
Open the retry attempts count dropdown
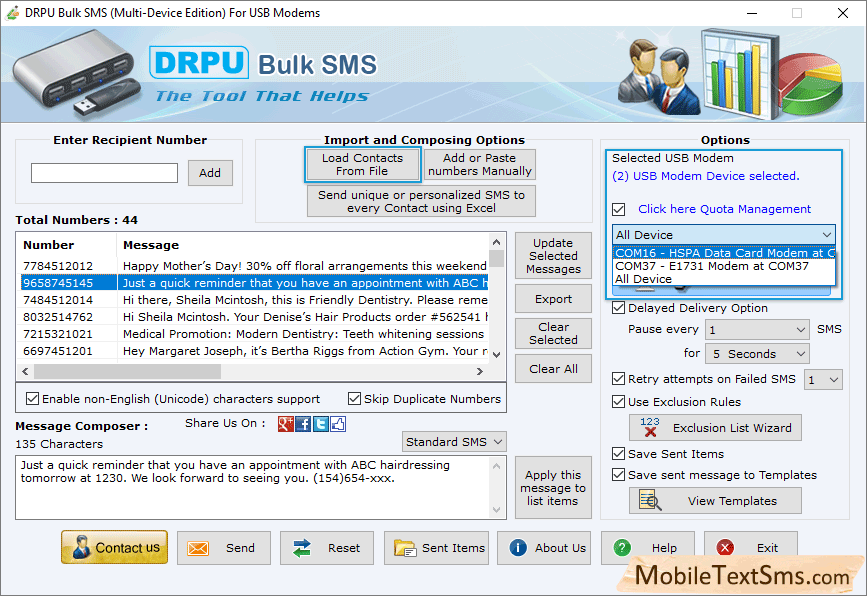pyautogui.click(x=823, y=380)
